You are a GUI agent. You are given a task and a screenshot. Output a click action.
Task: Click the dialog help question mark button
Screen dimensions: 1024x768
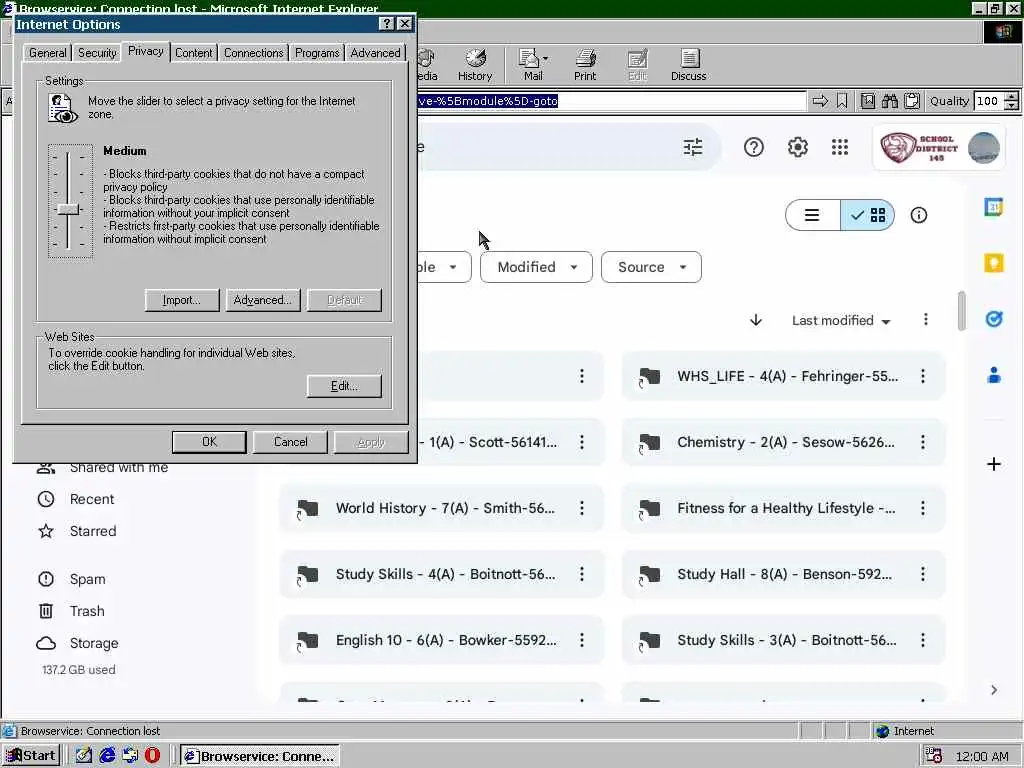(387, 24)
